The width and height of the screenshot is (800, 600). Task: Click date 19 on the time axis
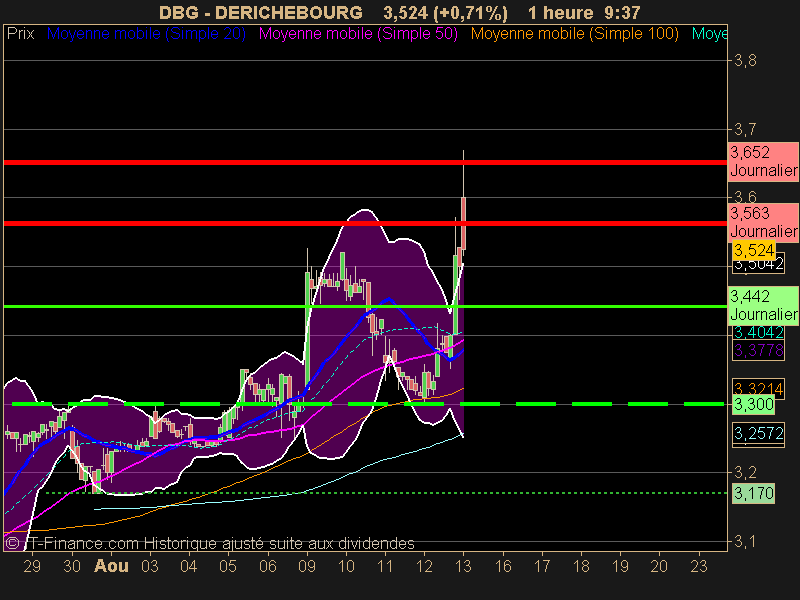tap(620, 566)
